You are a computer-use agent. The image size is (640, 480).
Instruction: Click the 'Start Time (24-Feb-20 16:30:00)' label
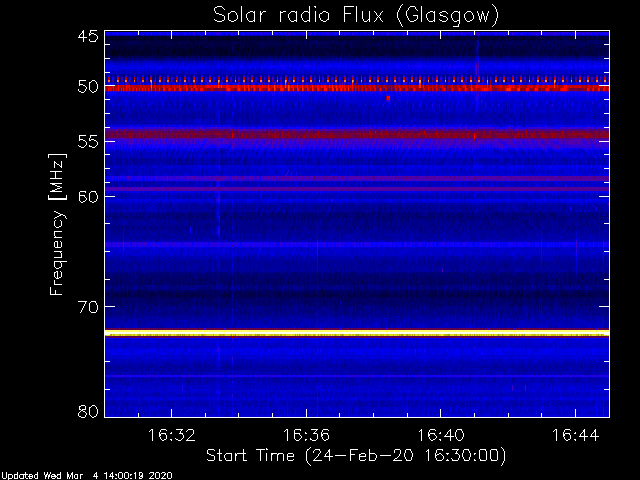click(x=356, y=456)
